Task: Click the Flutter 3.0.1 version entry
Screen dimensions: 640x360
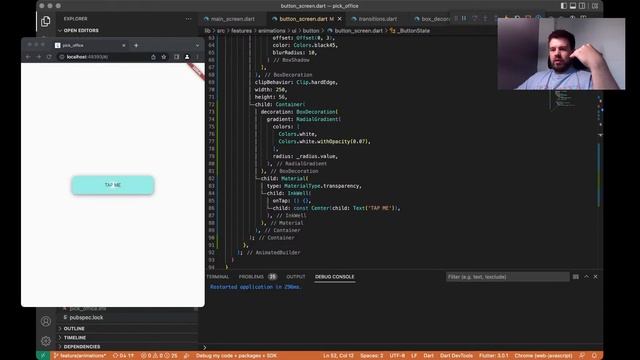Action: point(493,356)
